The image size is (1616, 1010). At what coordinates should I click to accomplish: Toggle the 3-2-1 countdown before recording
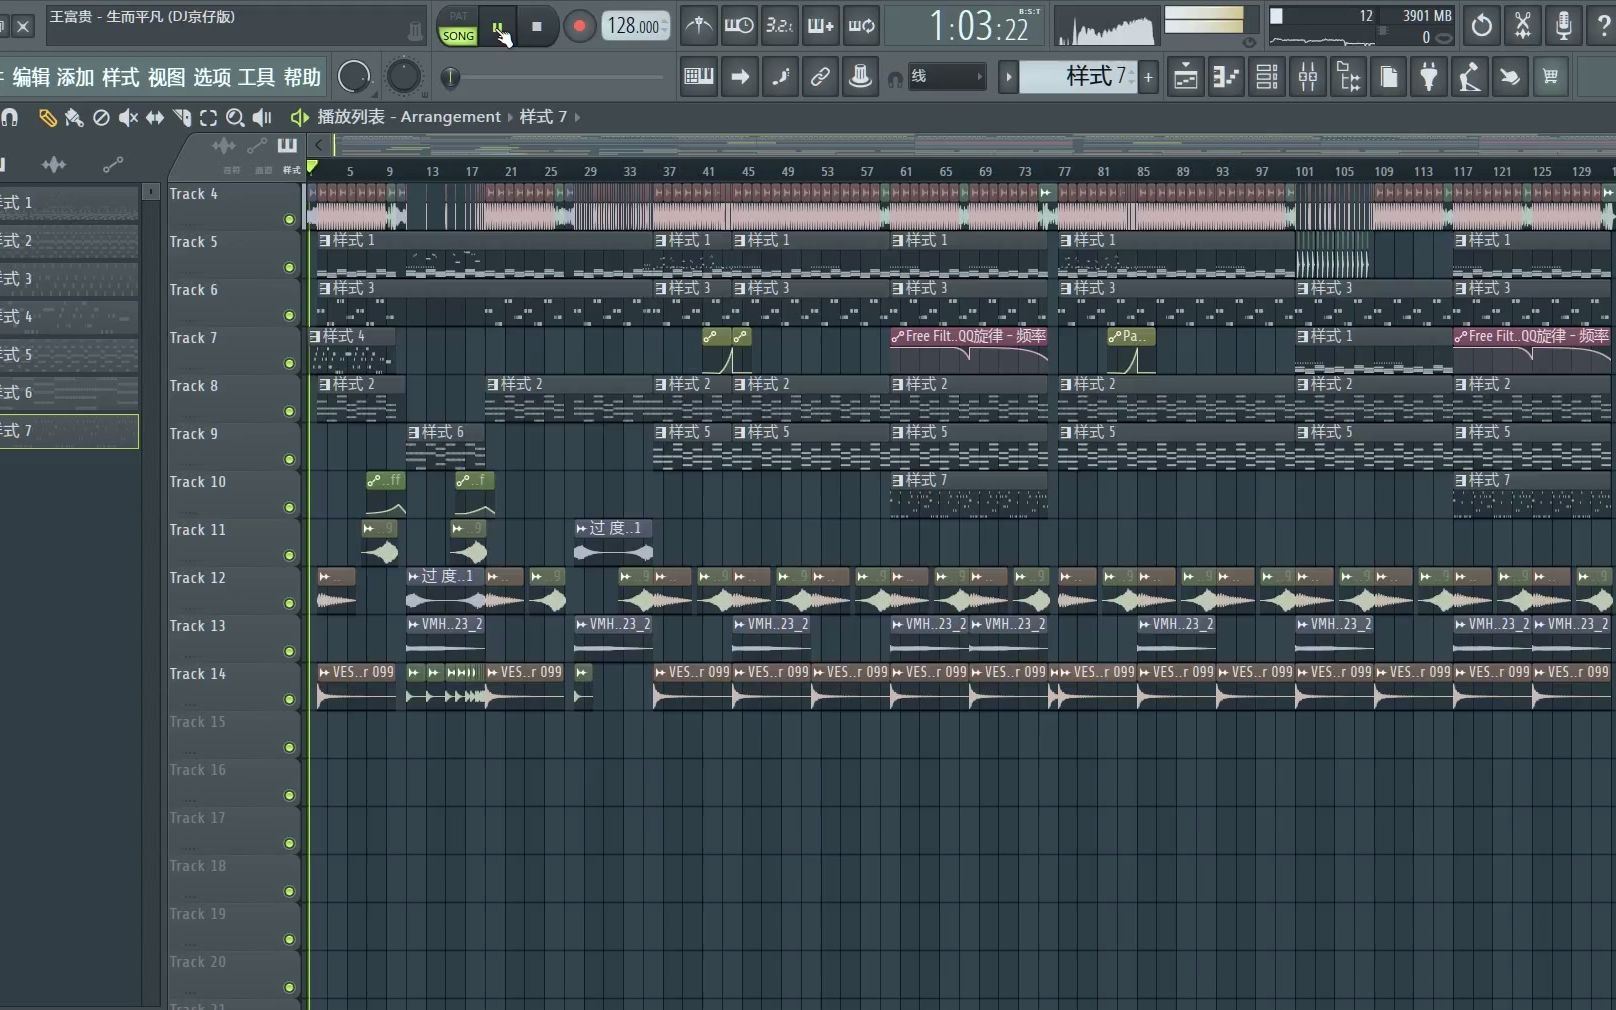(779, 26)
